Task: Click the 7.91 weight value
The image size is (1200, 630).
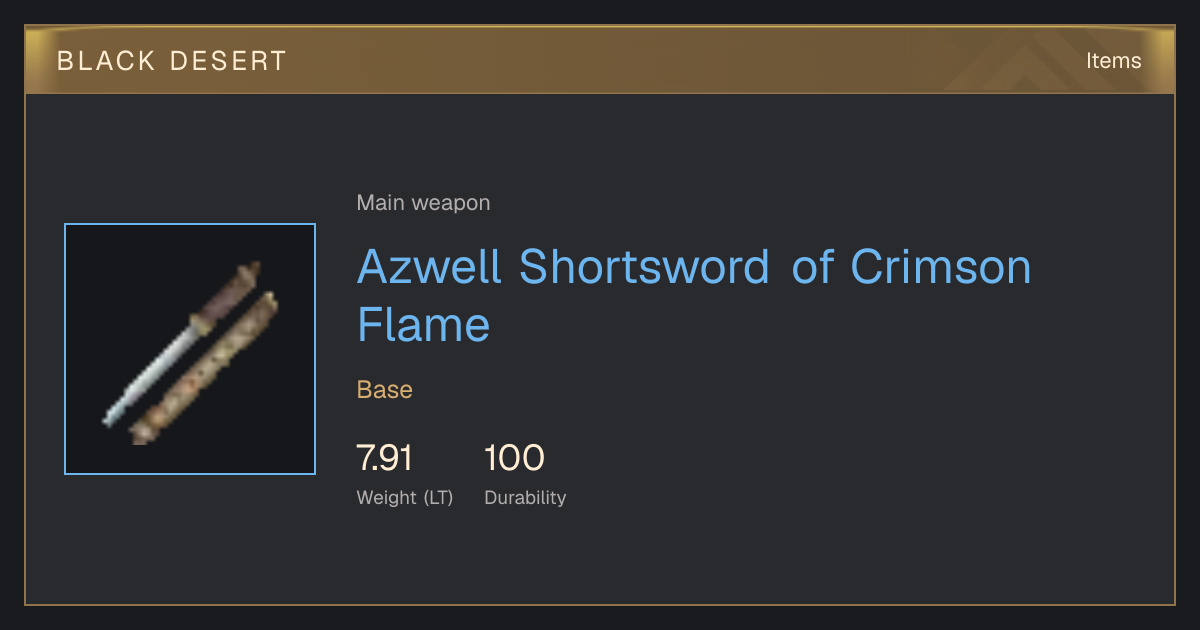Action: point(384,458)
